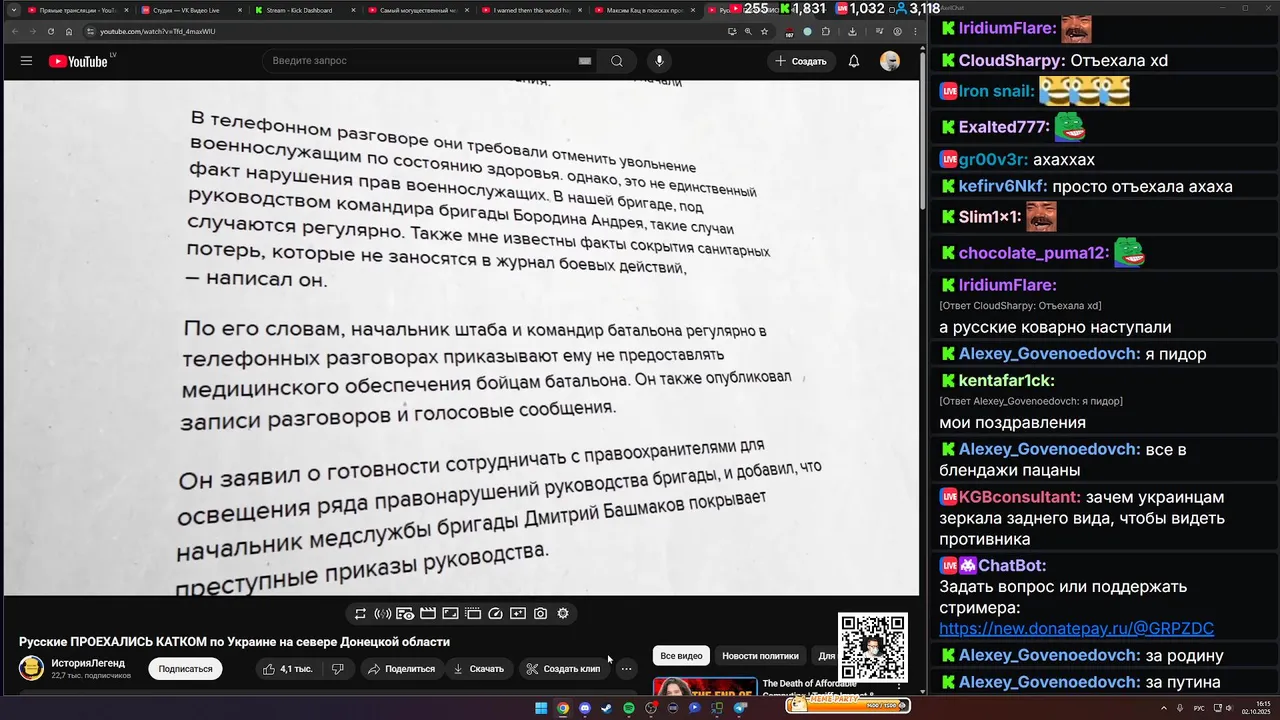Open more actions ellipsis next to Создать клип
The image size is (1280, 720).
click(626, 669)
